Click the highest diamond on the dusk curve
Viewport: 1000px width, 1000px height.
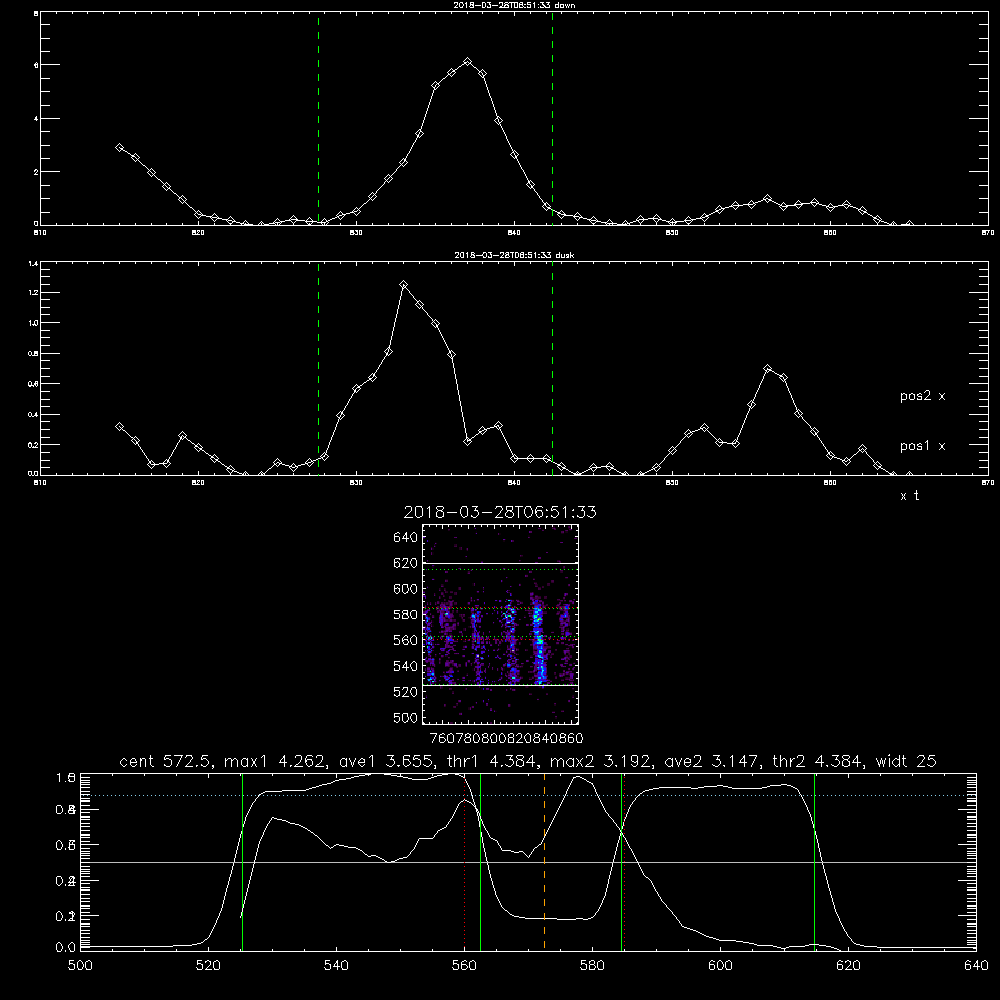tap(403, 285)
